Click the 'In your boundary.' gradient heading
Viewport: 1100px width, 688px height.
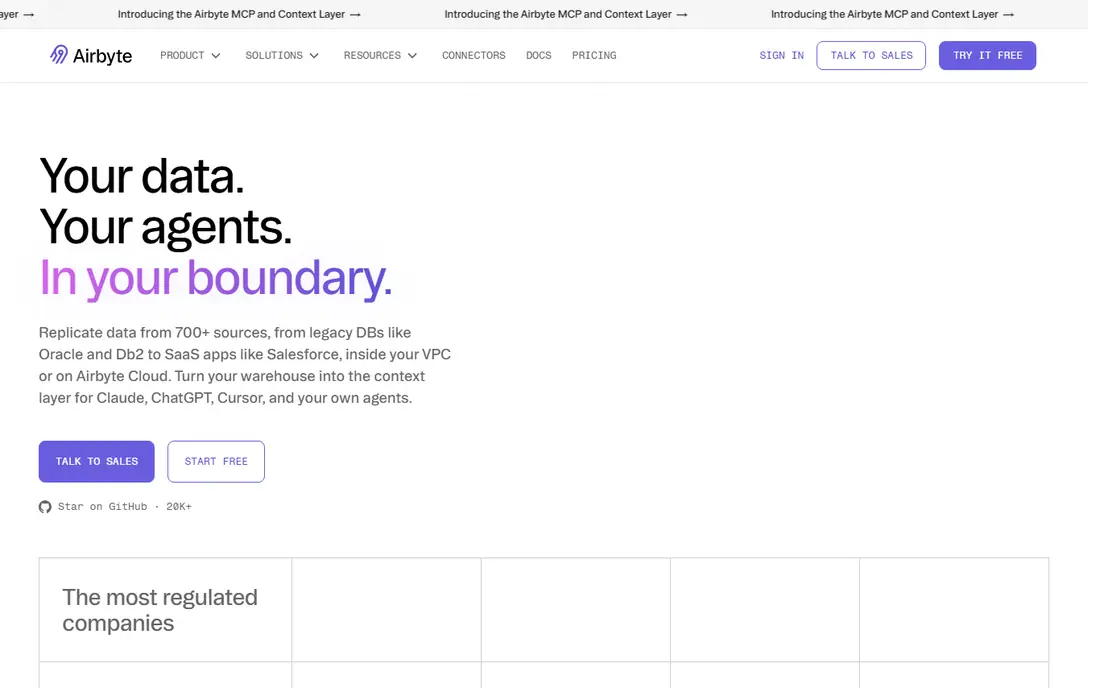[x=215, y=278]
